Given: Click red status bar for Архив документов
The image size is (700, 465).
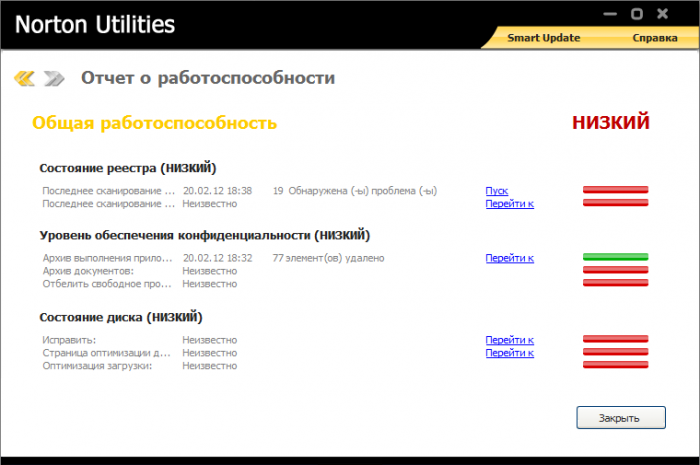Looking at the screenshot, I should coord(615,270).
